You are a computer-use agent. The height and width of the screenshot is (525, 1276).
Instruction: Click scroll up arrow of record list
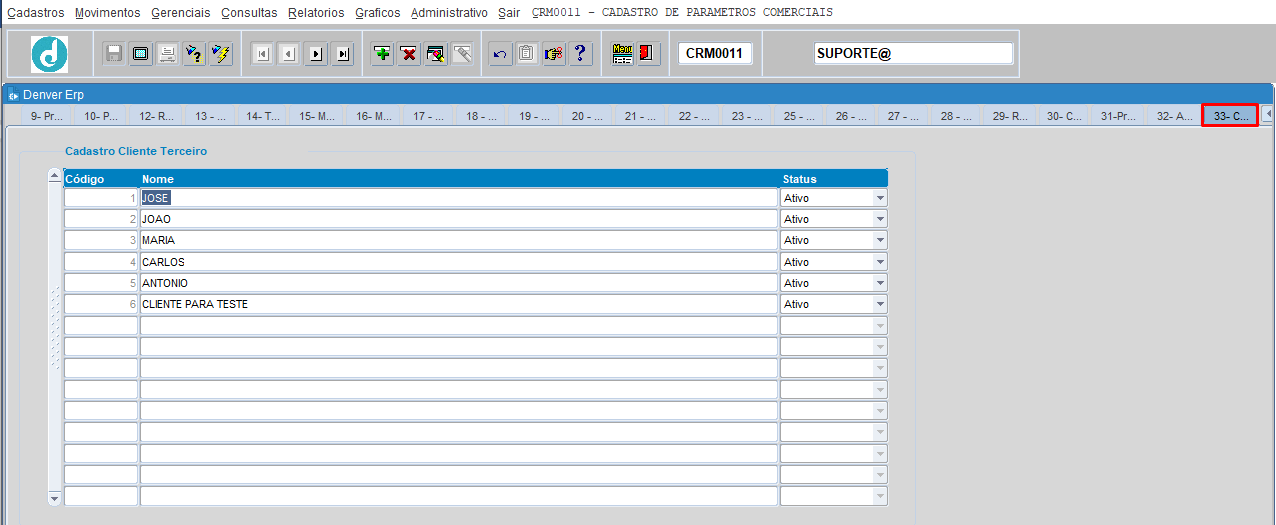[55, 177]
